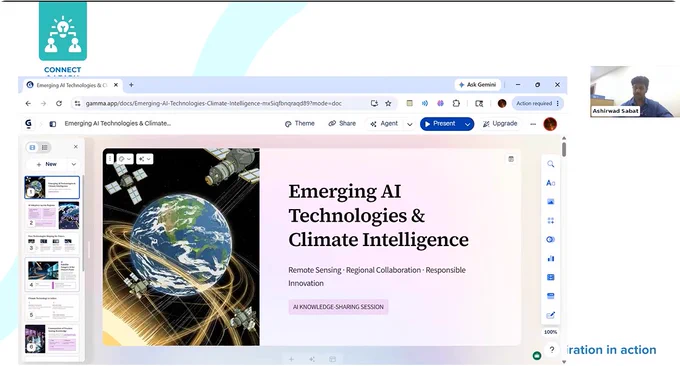Expand the Agent dropdown arrow
The height and width of the screenshot is (366, 680).
click(x=409, y=124)
